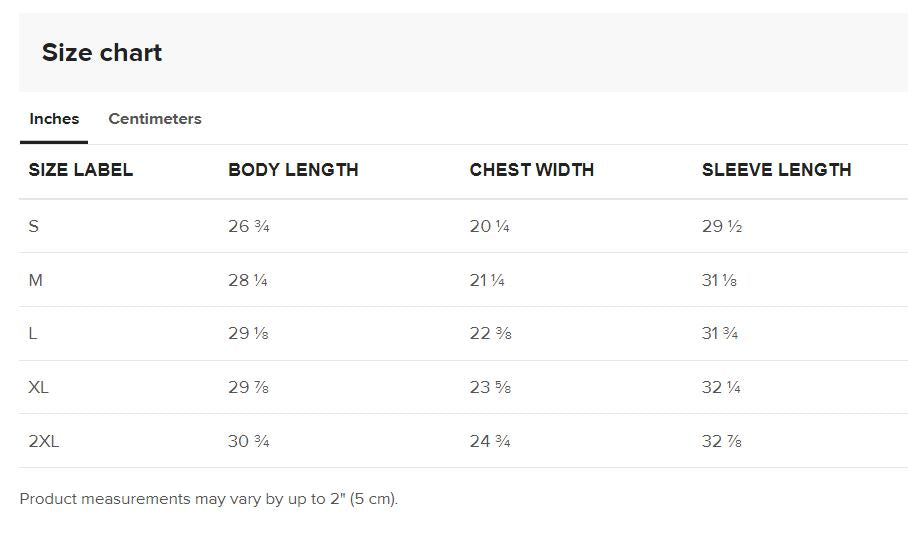This screenshot has width=908, height=544.
Task: Click the SIZE LABEL column header
Action: [x=81, y=170]
